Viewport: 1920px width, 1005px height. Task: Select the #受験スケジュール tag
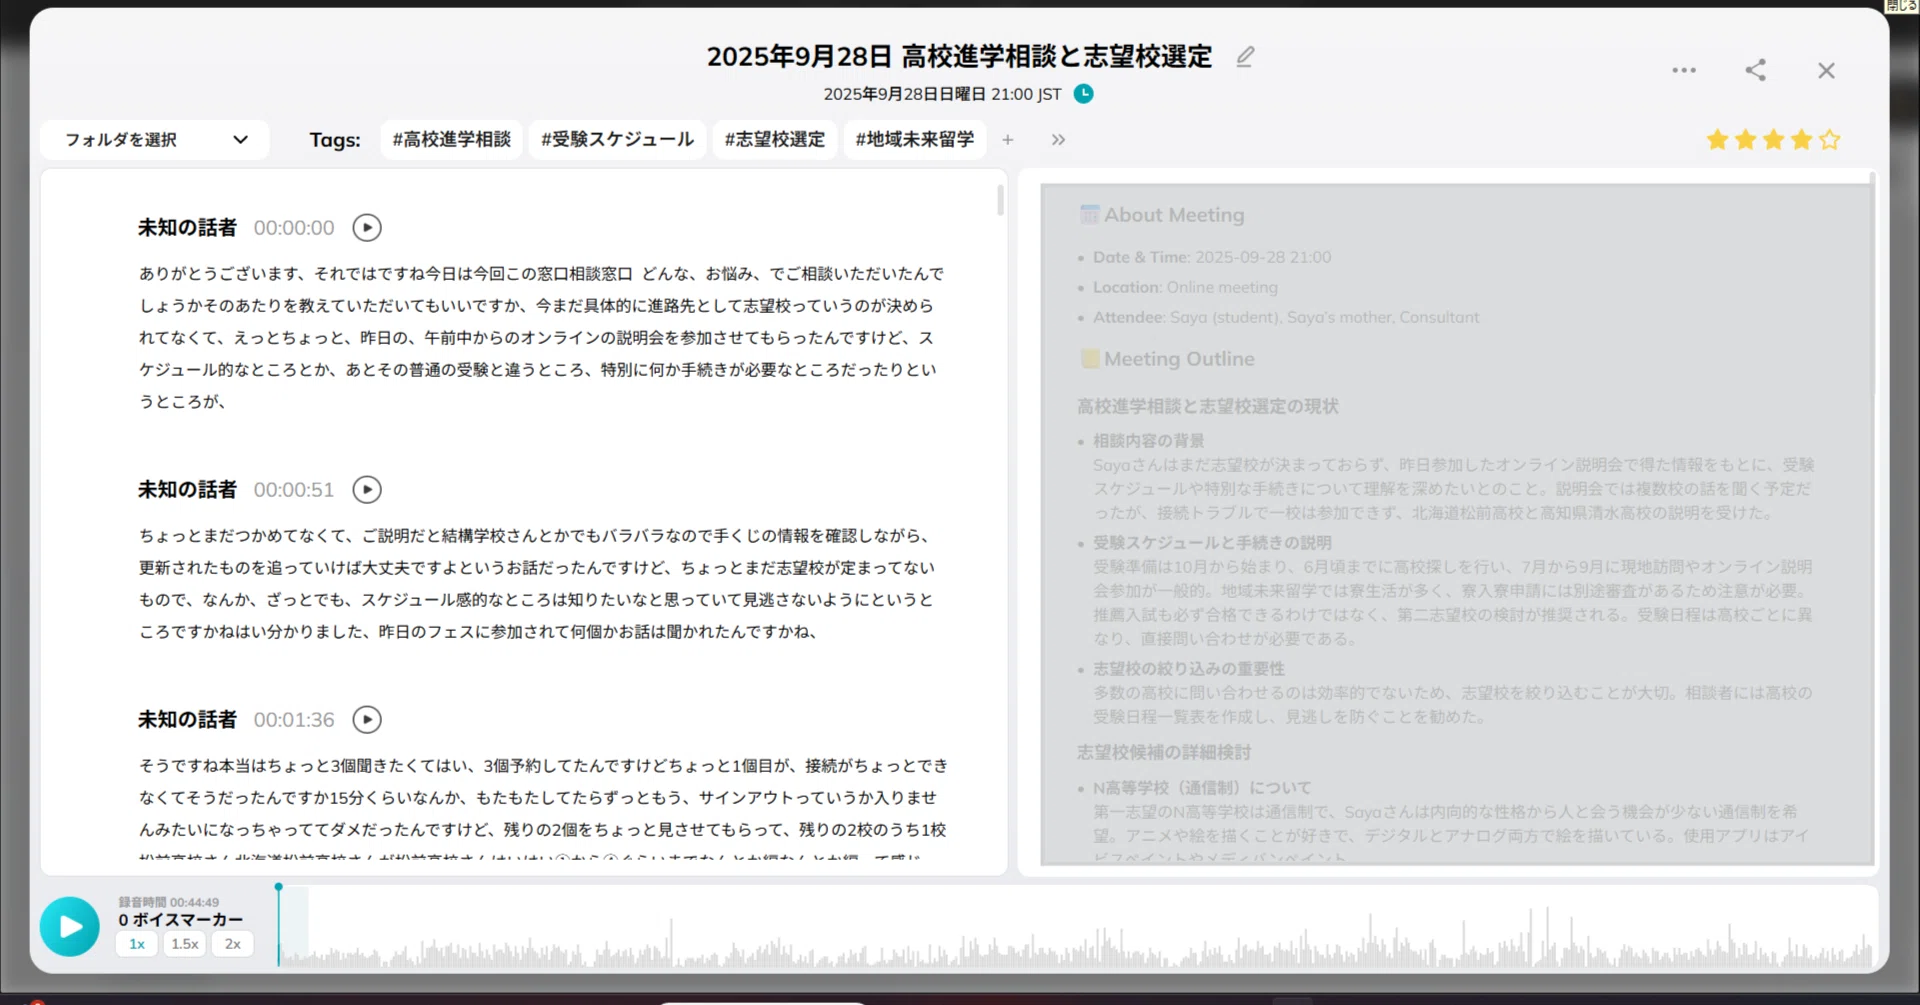(x=617, y=140)
